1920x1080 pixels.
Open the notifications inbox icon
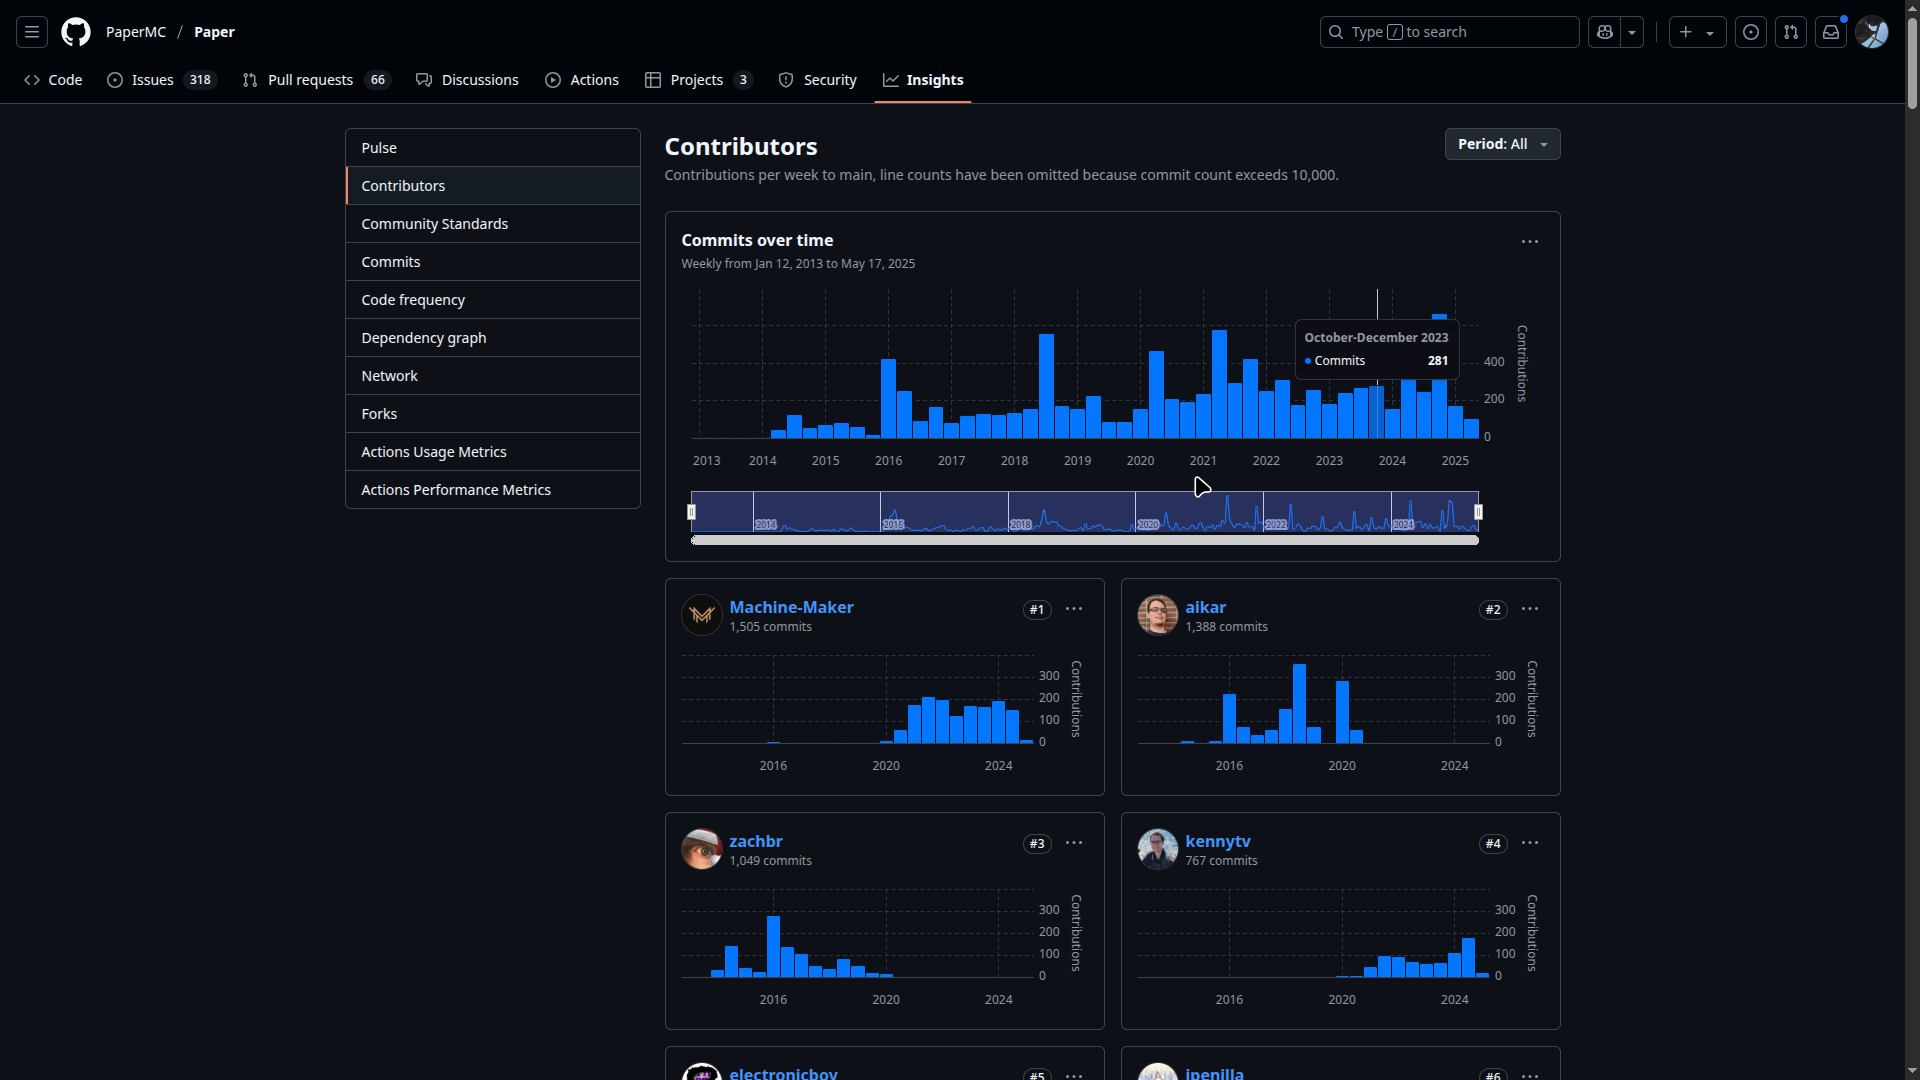[x=1831, y=32]
